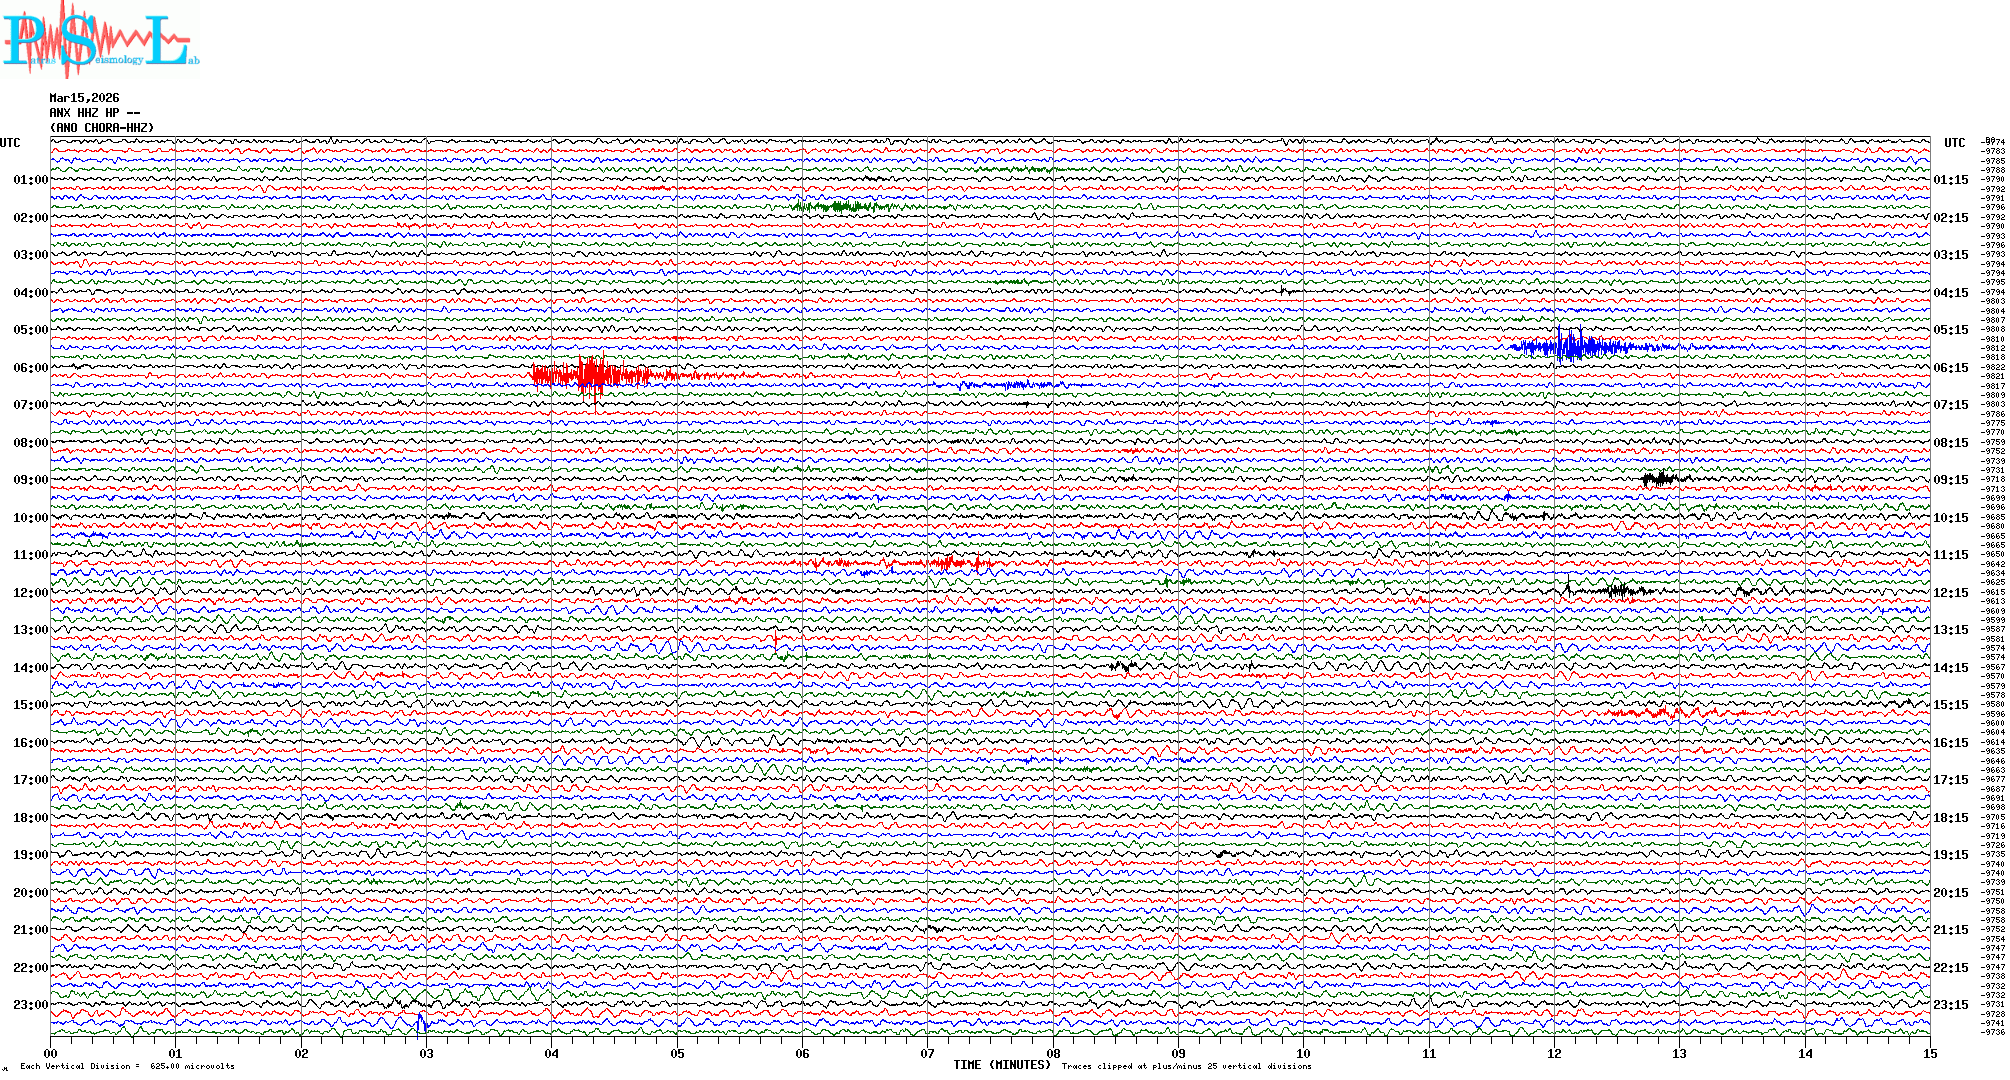
Task: Click the TIME (MINUTES) axis title
Action: [1001, 1065]
